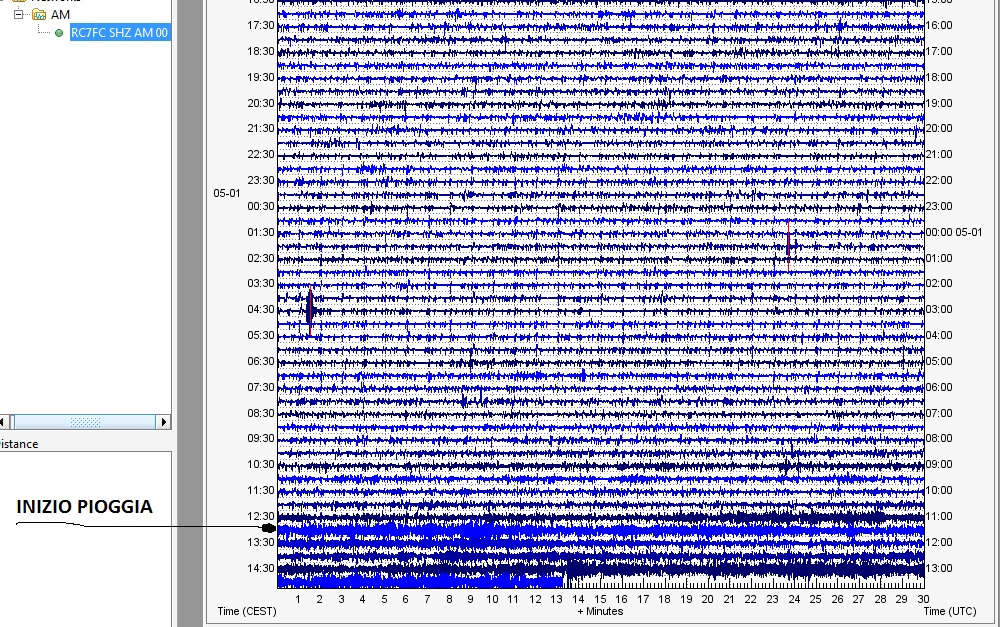1000x627 pixels.
Task: Click the 05:30 CEST time label
Action: point(261,335)
